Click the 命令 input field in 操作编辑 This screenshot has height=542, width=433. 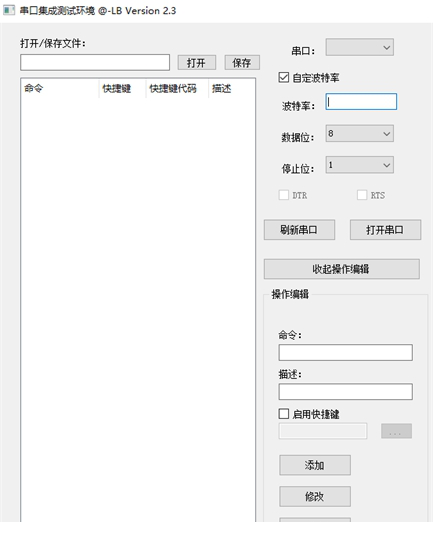tap(346, 353)
